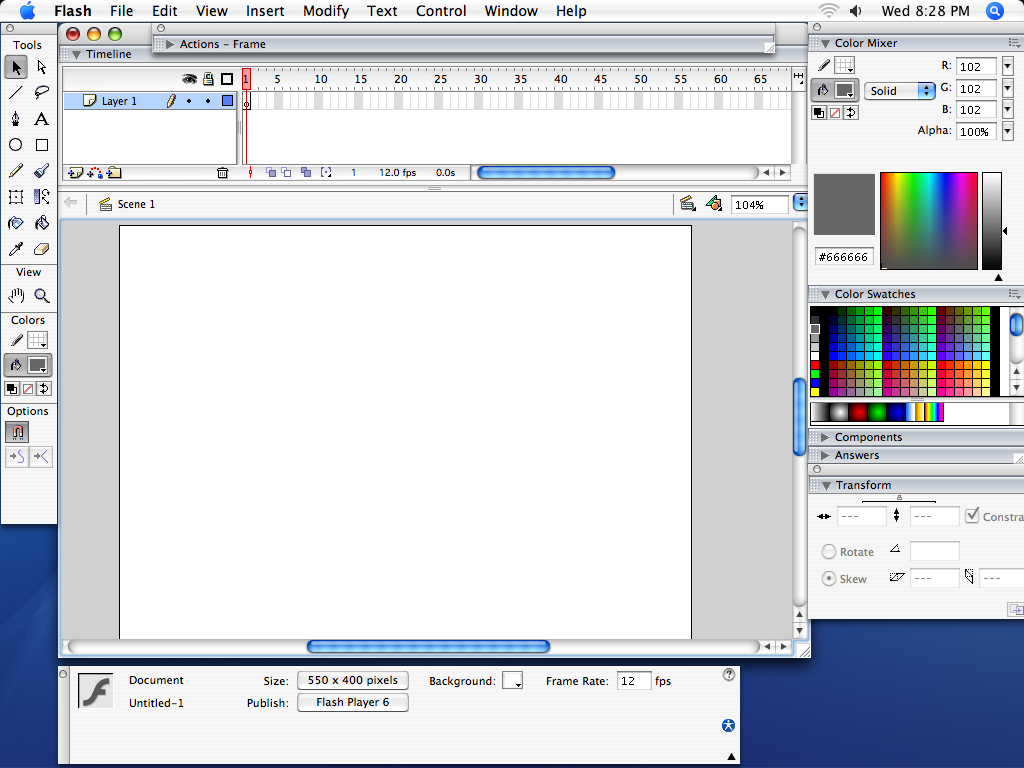Click Add Motion Guide icon
The width and height of the screenshot is (1024, 768).
pyautogui.click(x=95, y=172)
